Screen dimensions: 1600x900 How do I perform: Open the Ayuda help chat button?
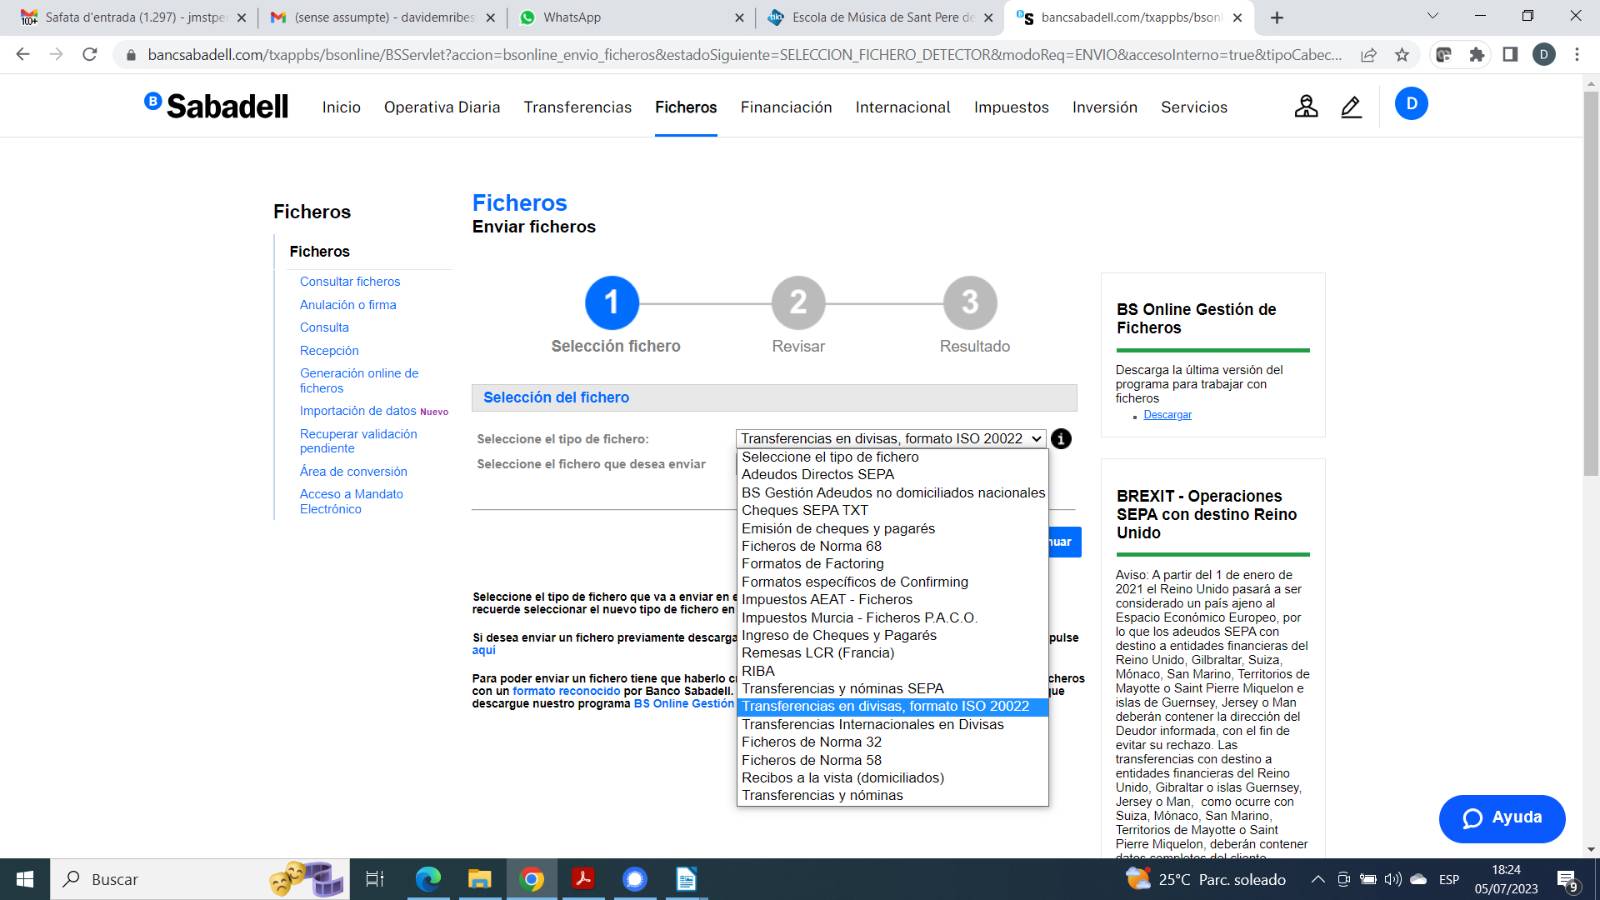(1501, 818)
